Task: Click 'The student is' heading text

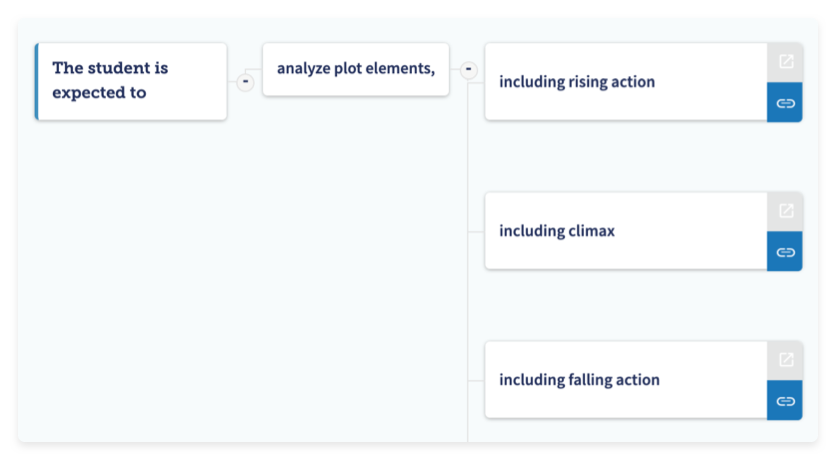Action: (x=110, y=68)
